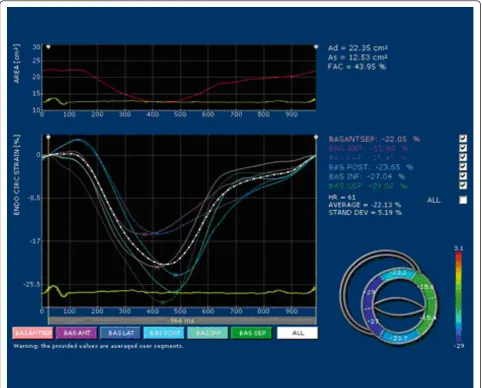Uncheck the BASANTSEP curve checkbox
Viewport: 482px width, 388px height.
pos(463,138)
